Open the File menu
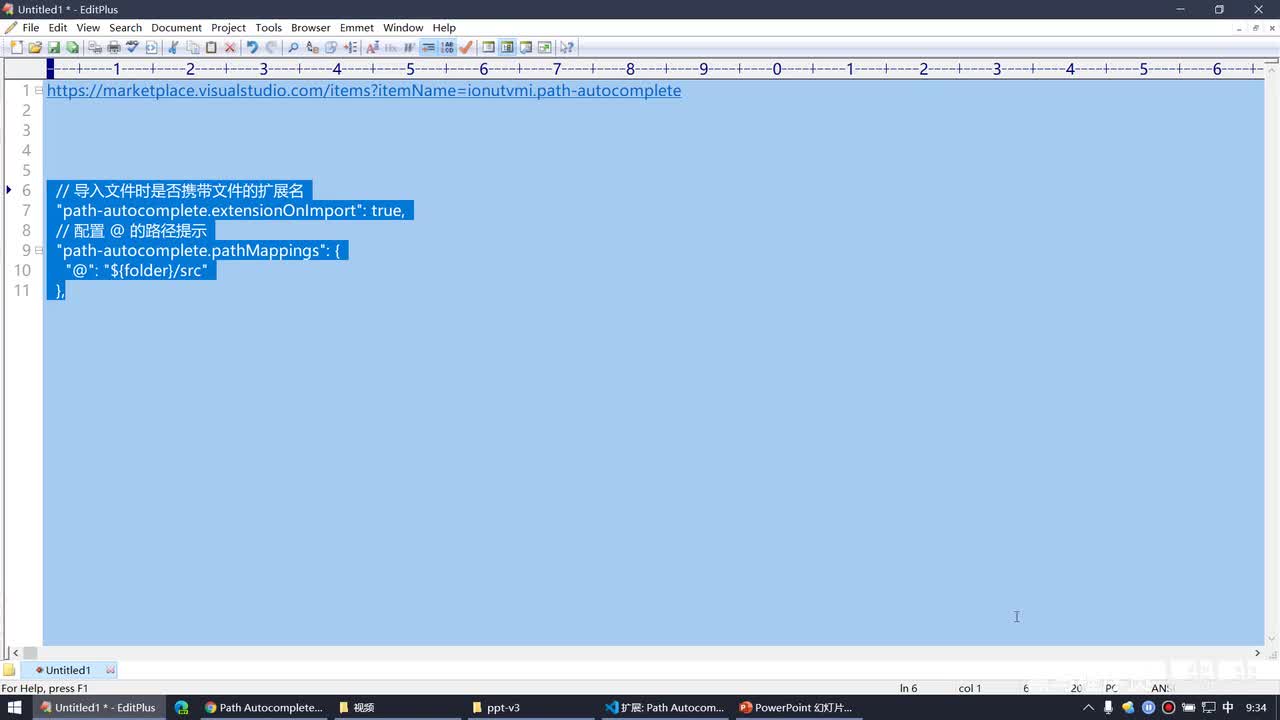Viewport: 1280px width, 720px height. (x=31, y=28)
